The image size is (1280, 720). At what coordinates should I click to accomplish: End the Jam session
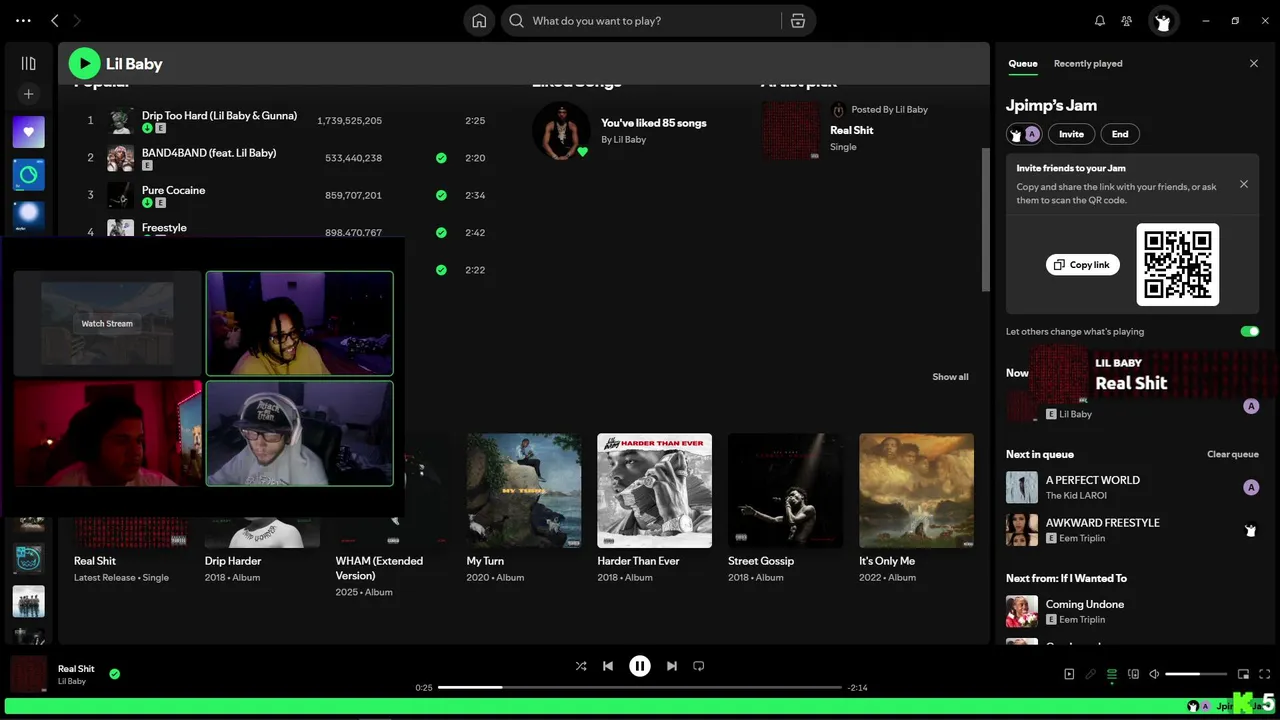point(1120,134)
